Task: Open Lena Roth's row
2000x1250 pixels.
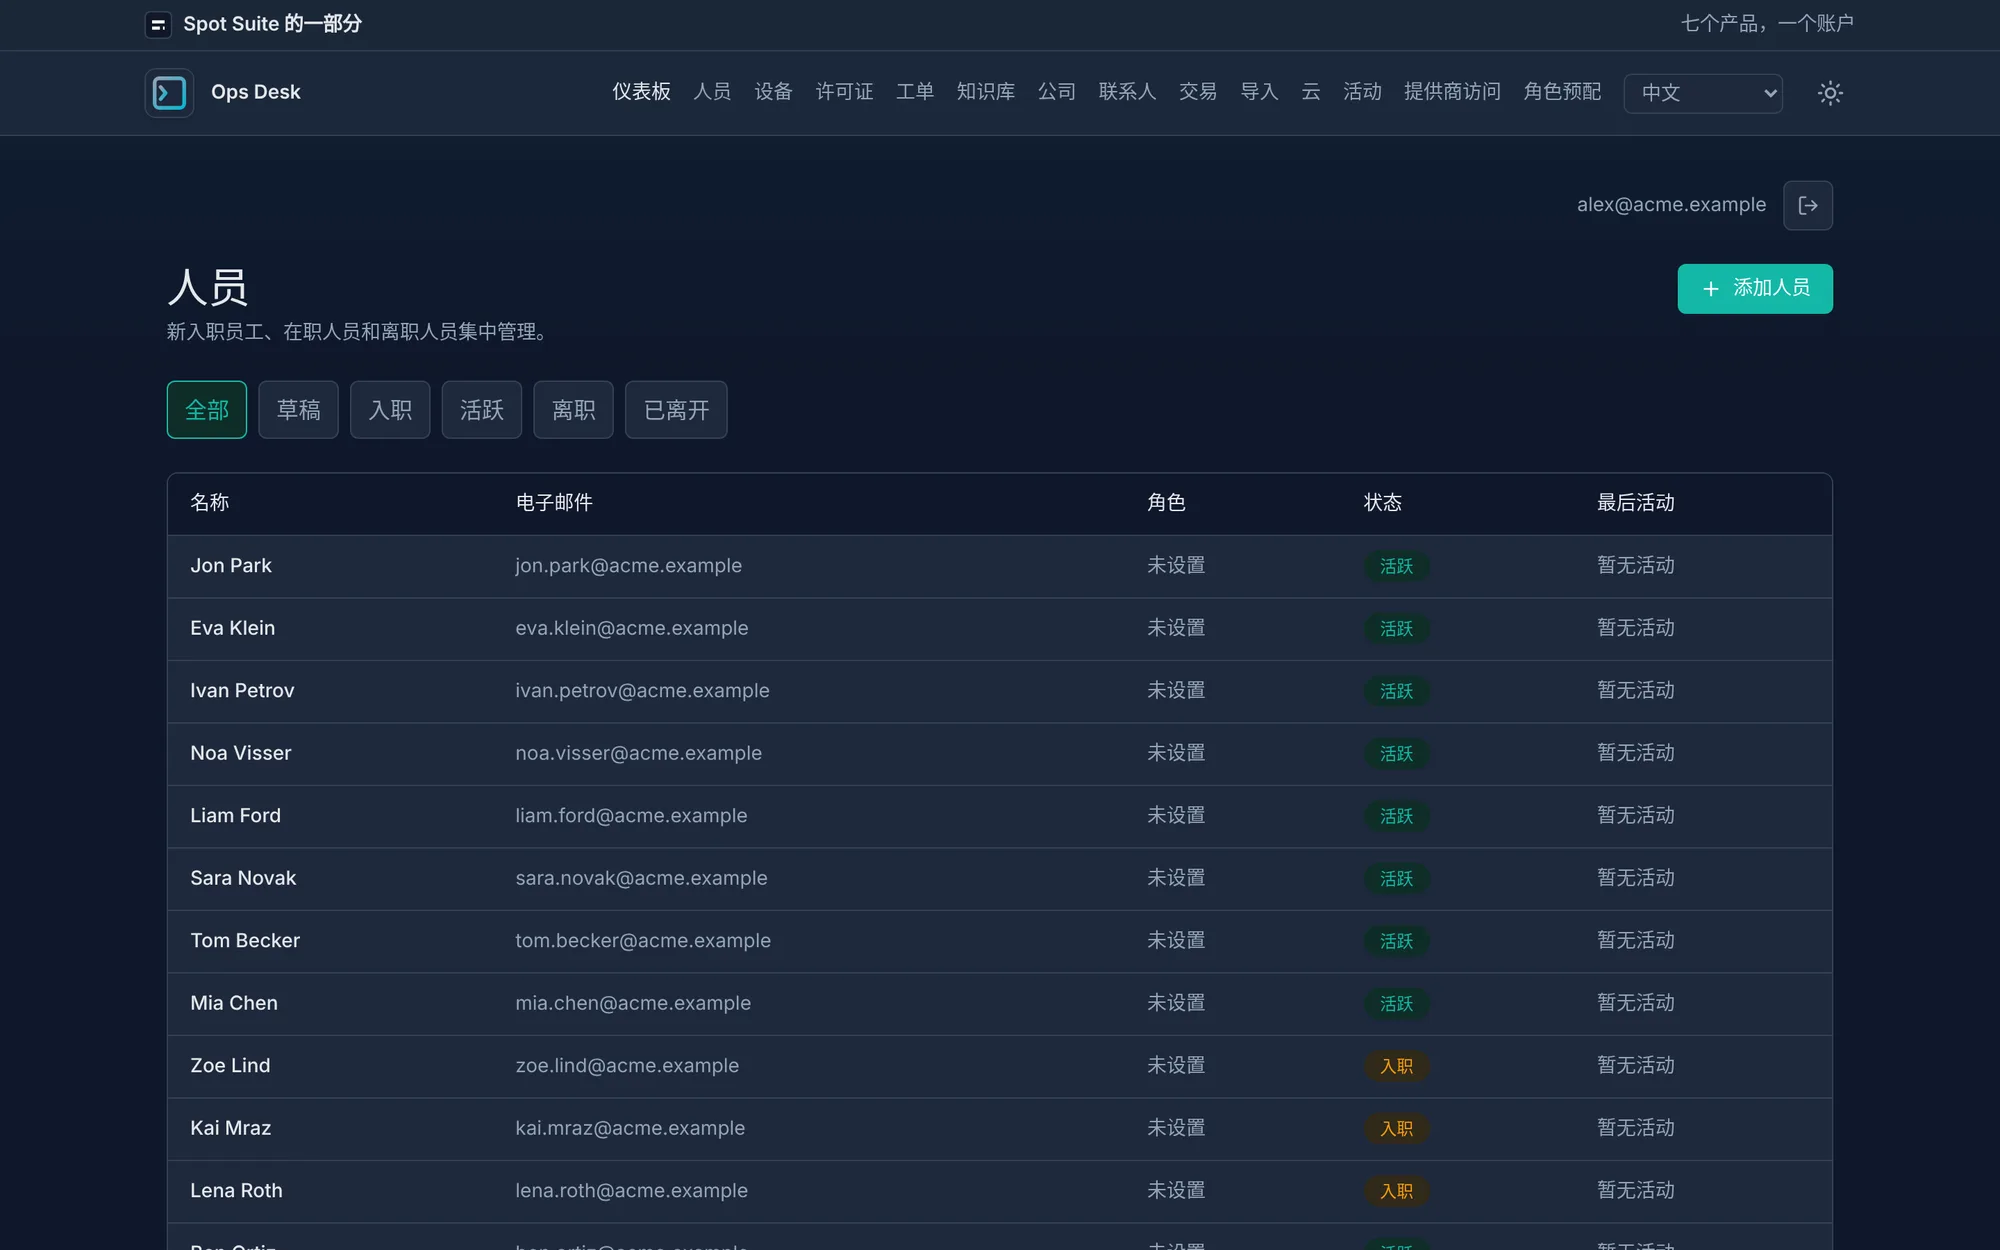Action: (x=999, y=1191)
